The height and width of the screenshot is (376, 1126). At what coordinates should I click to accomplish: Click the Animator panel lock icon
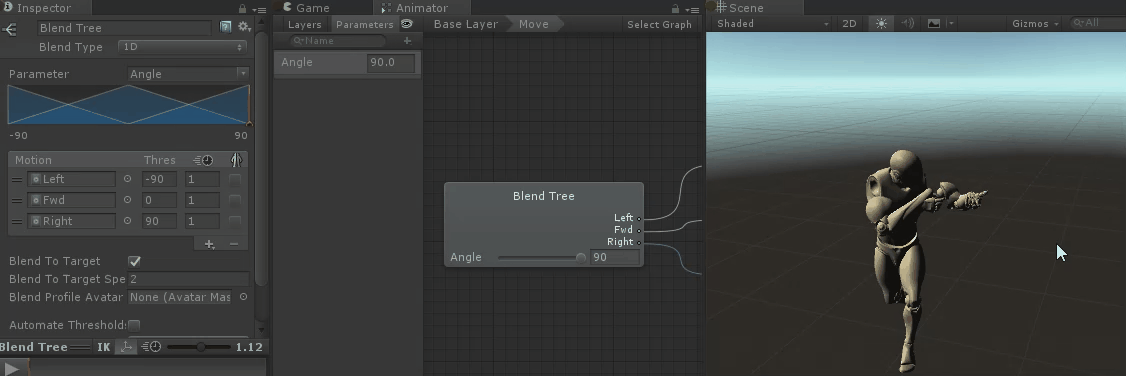point(675,9)
